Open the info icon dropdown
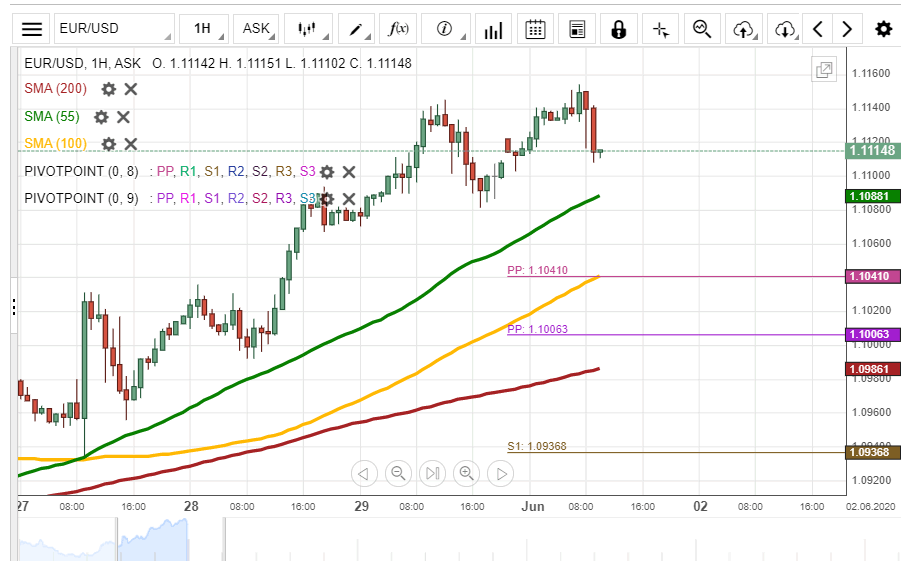Viewport: 913px width, 571px height. coord(445,29)
